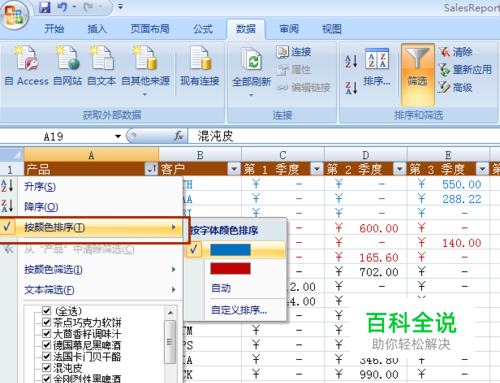
Task: Expand the 全部刷新 dropdown arrow
Action: (251, 95)
